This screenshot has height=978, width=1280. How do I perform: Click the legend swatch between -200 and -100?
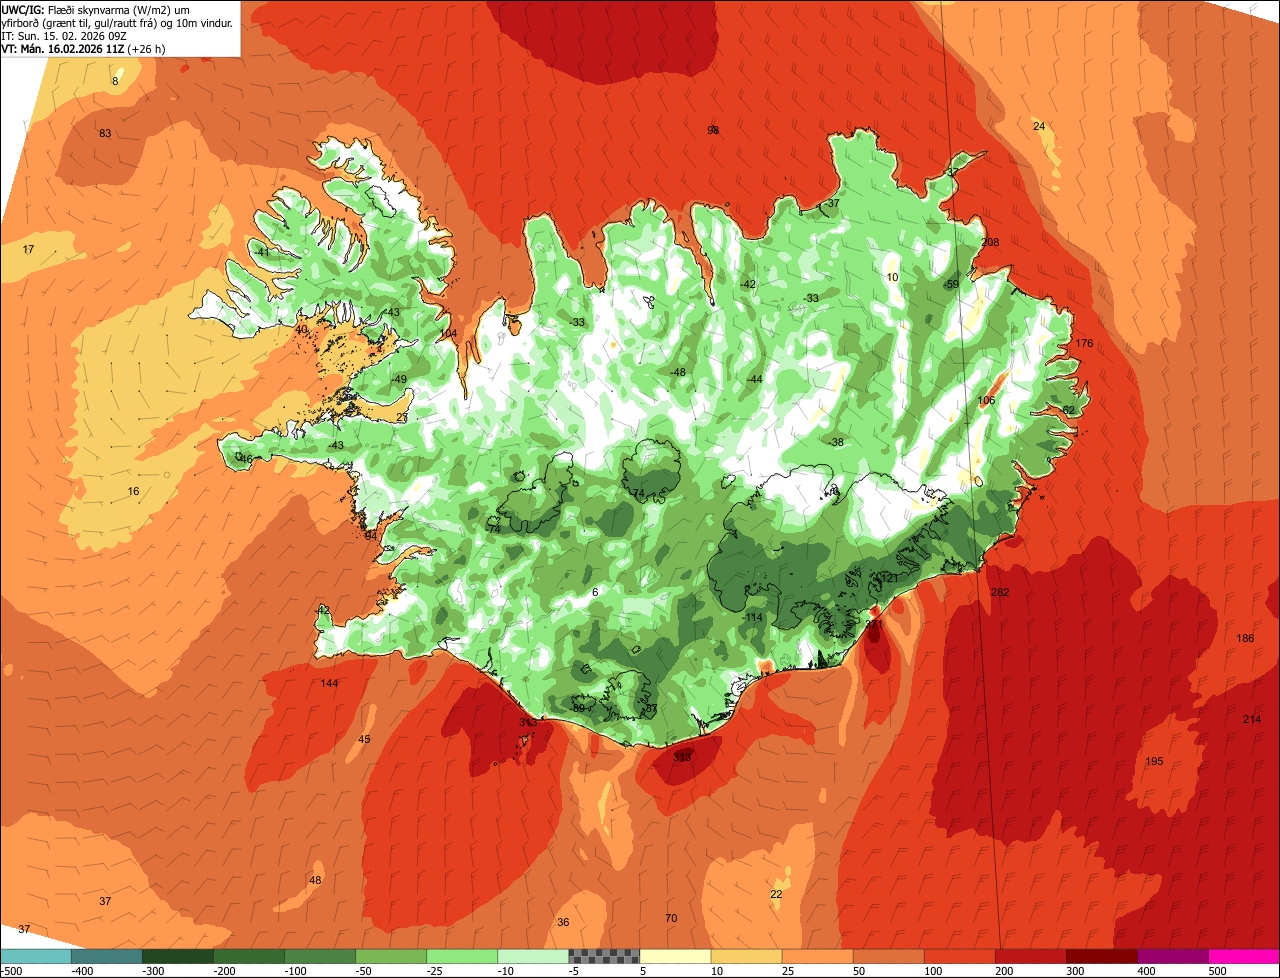(x=249, y=956)
